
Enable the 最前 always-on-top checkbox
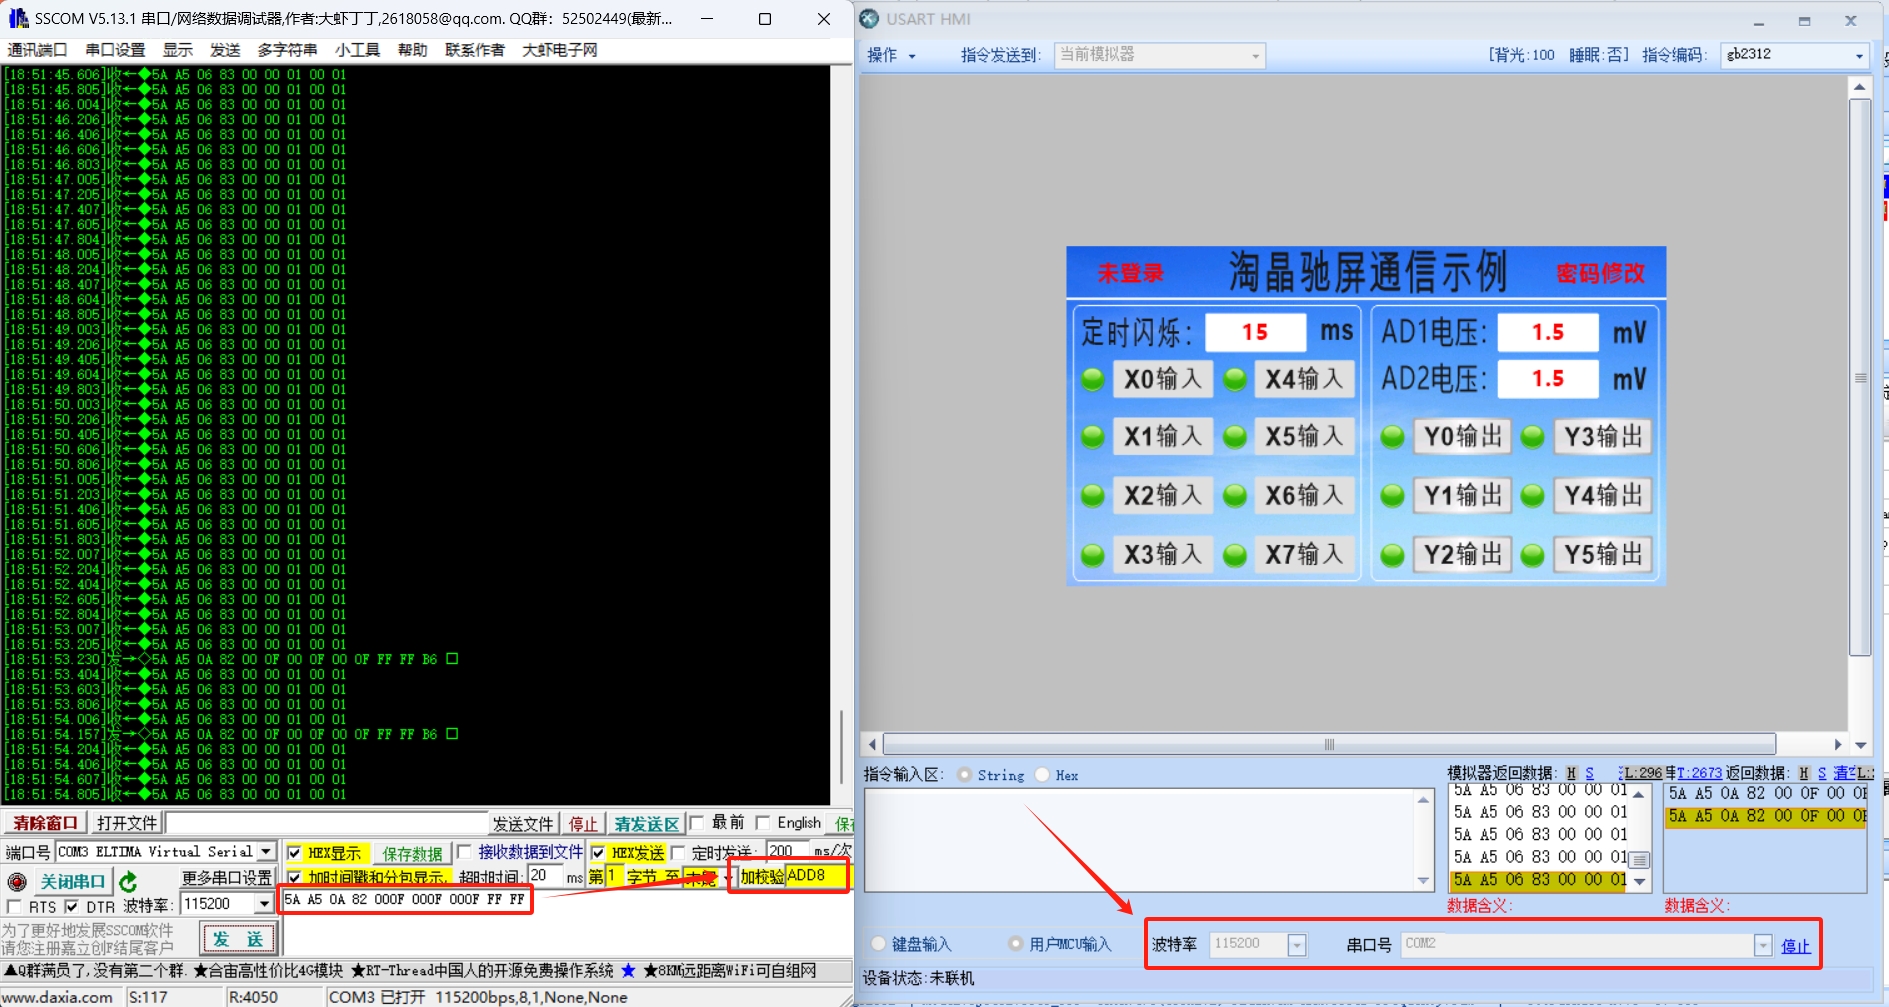[x=697, y=822]
